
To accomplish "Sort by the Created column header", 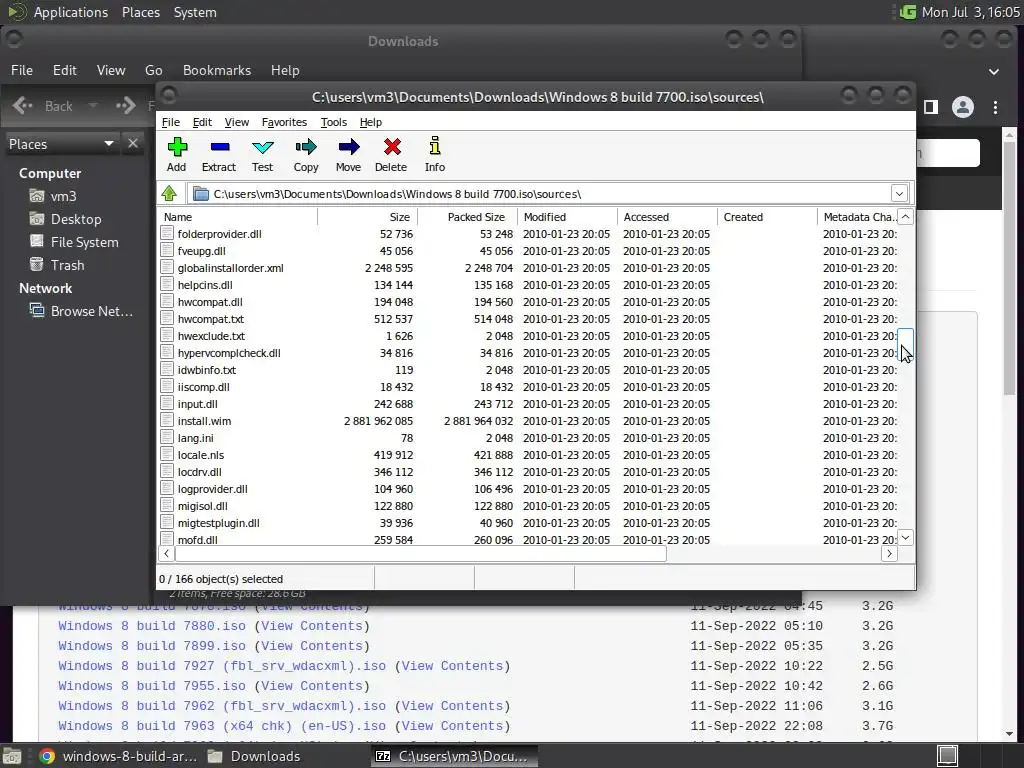I will click(x=767, y=217).
